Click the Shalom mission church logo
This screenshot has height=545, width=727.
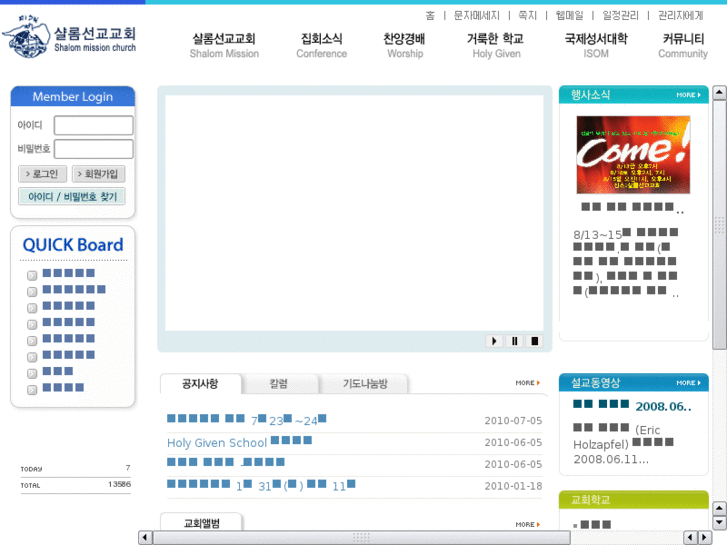pyautogui.click(x=70, y=36)
